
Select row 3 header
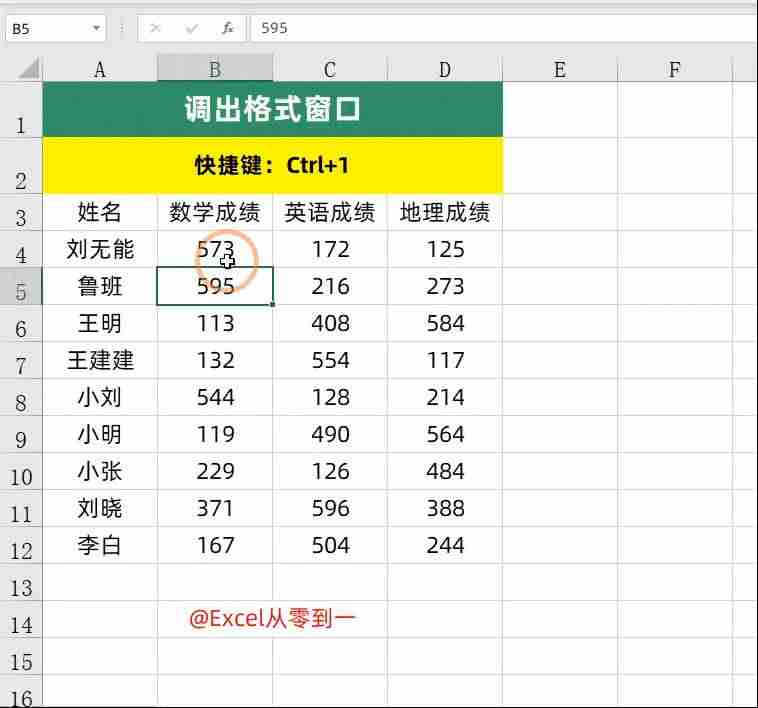coord(21,212)
